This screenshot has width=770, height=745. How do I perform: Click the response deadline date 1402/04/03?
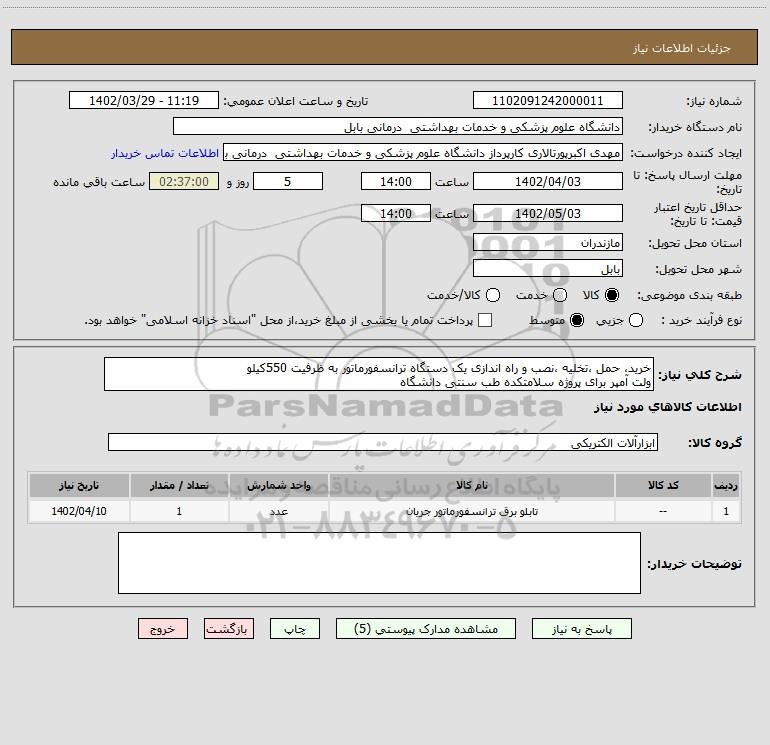coord(548,181)
